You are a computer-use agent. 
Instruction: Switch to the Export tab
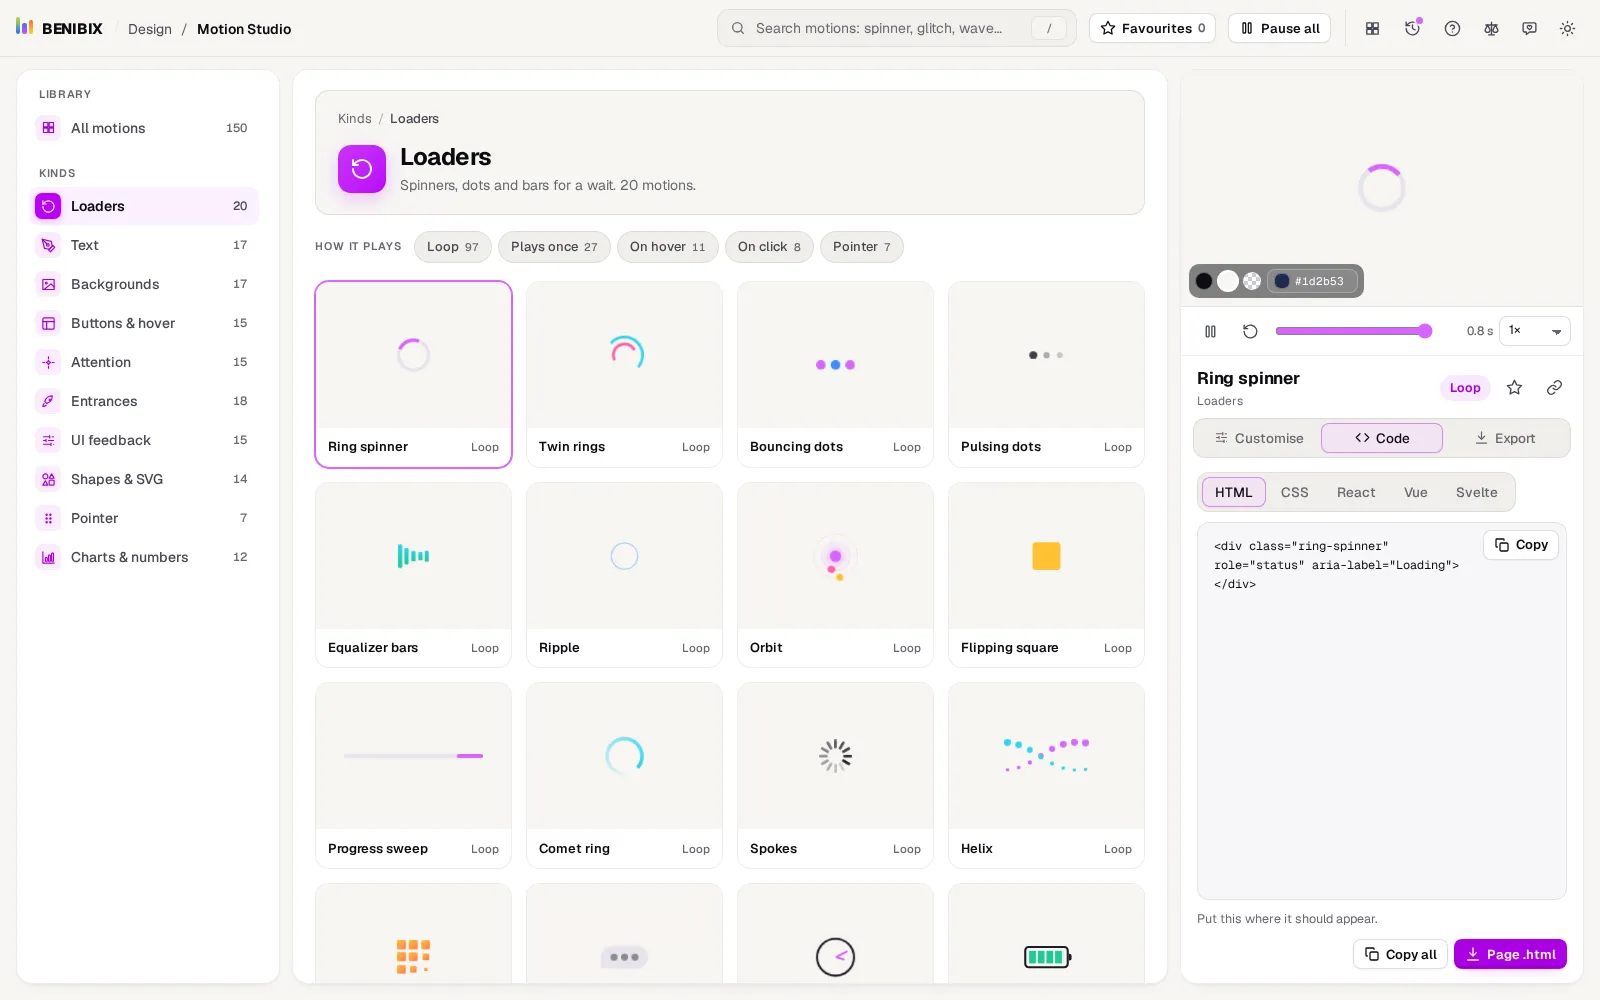click(1505, 438)
